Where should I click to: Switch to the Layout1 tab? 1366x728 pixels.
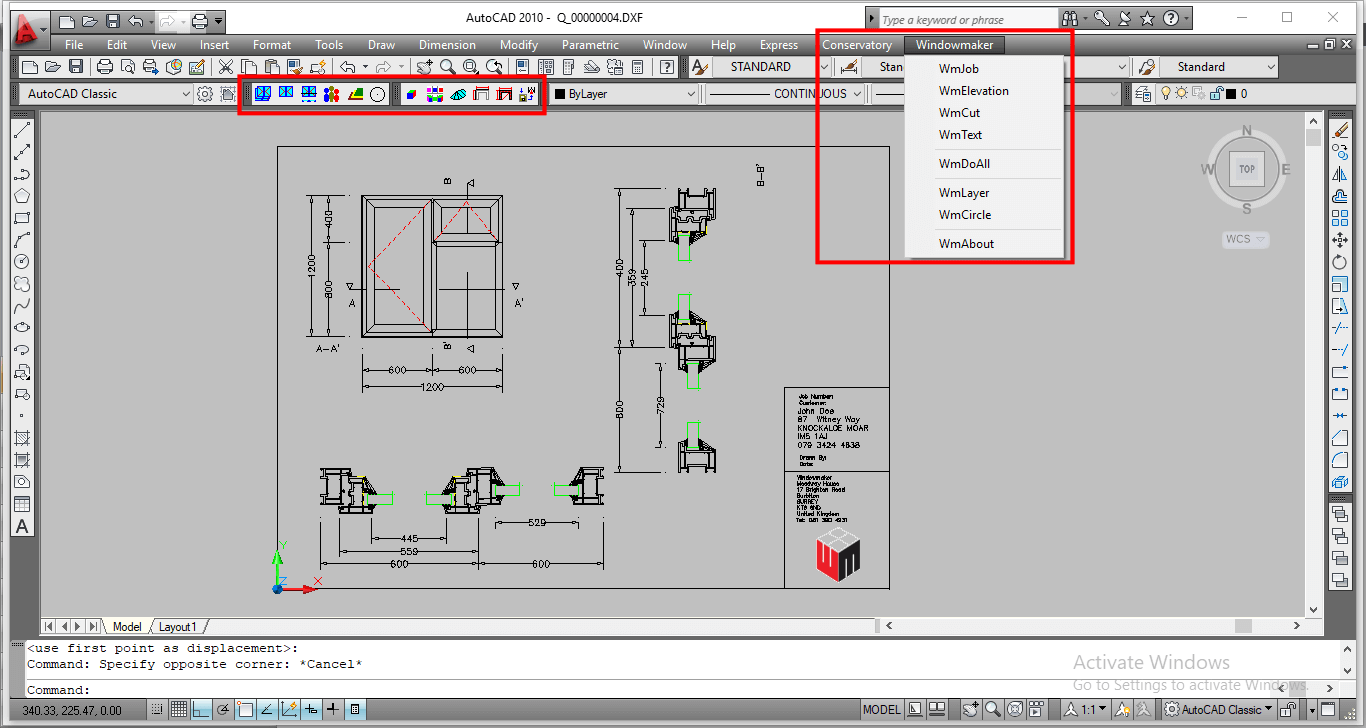tap(178, 627)
